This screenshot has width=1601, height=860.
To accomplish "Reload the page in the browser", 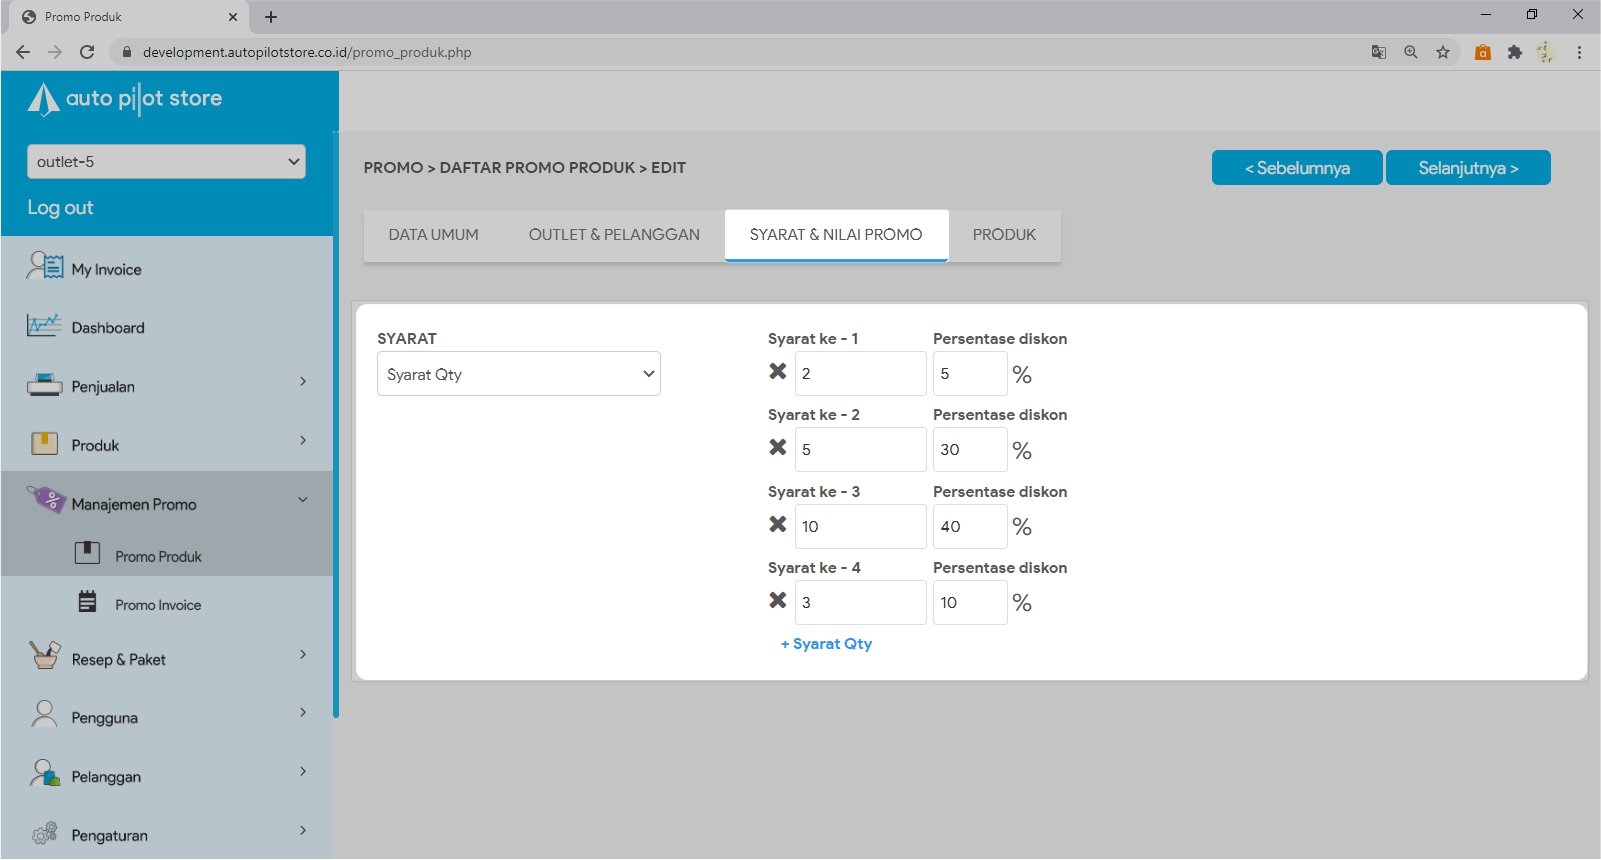I will 87,52.
